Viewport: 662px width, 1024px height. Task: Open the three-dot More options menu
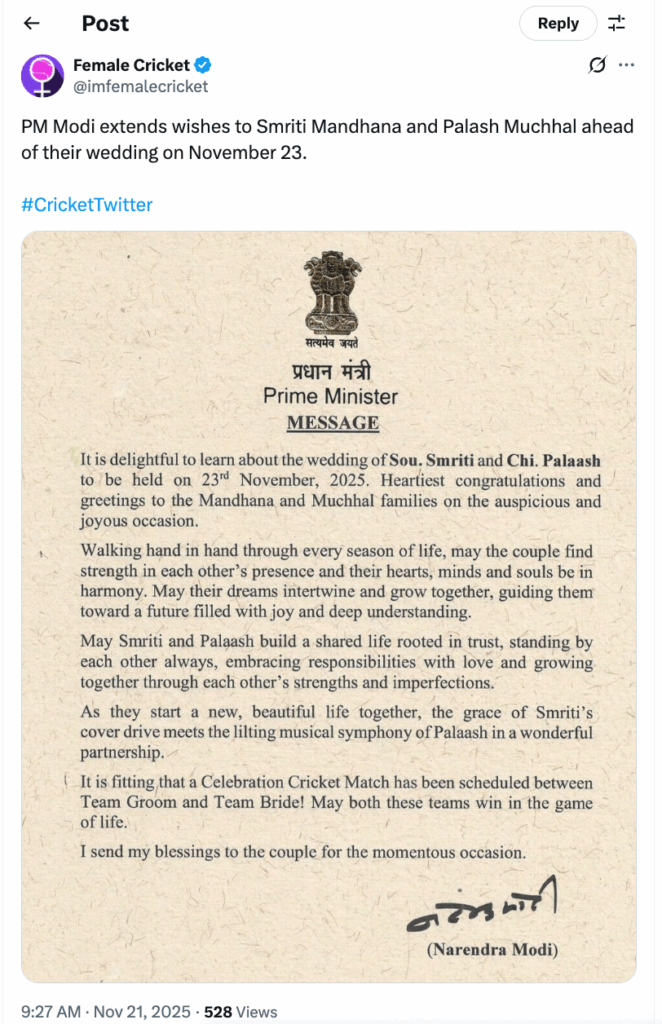[627, 66]
